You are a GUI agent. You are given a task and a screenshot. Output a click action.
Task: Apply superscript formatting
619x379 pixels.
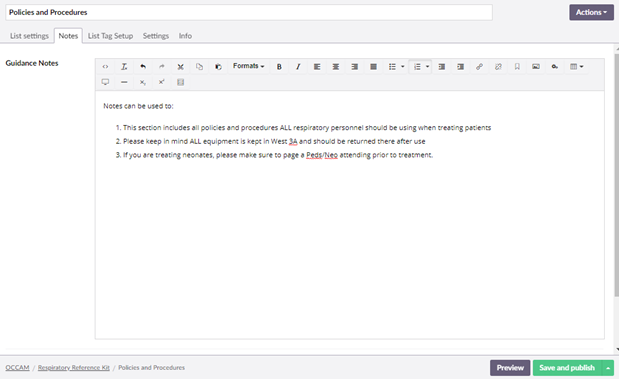pos(161,82)
